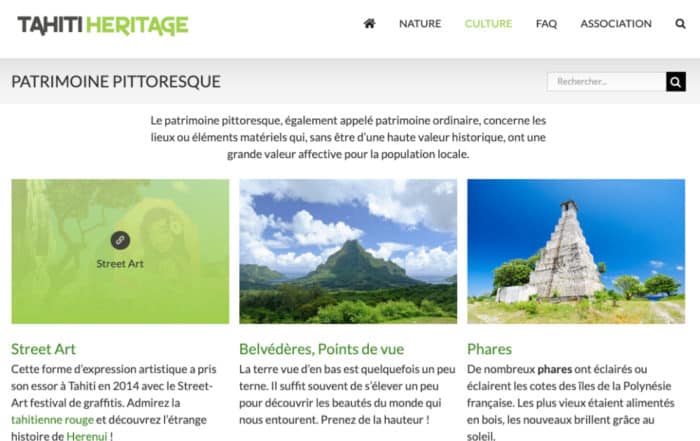Click the Street Art overlay caption
Screen dimensions: 700x441
120,264
